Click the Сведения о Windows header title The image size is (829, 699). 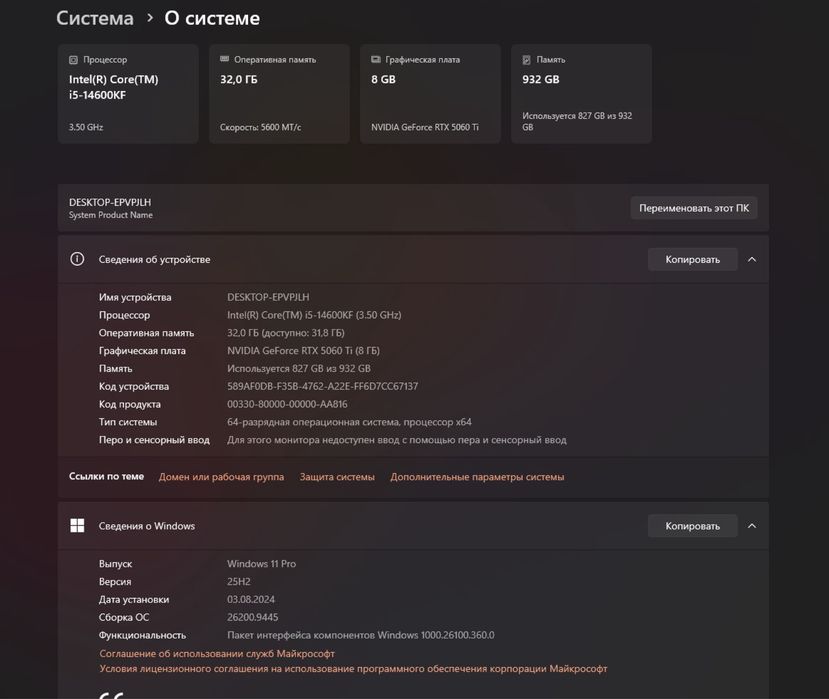(146, 526)
